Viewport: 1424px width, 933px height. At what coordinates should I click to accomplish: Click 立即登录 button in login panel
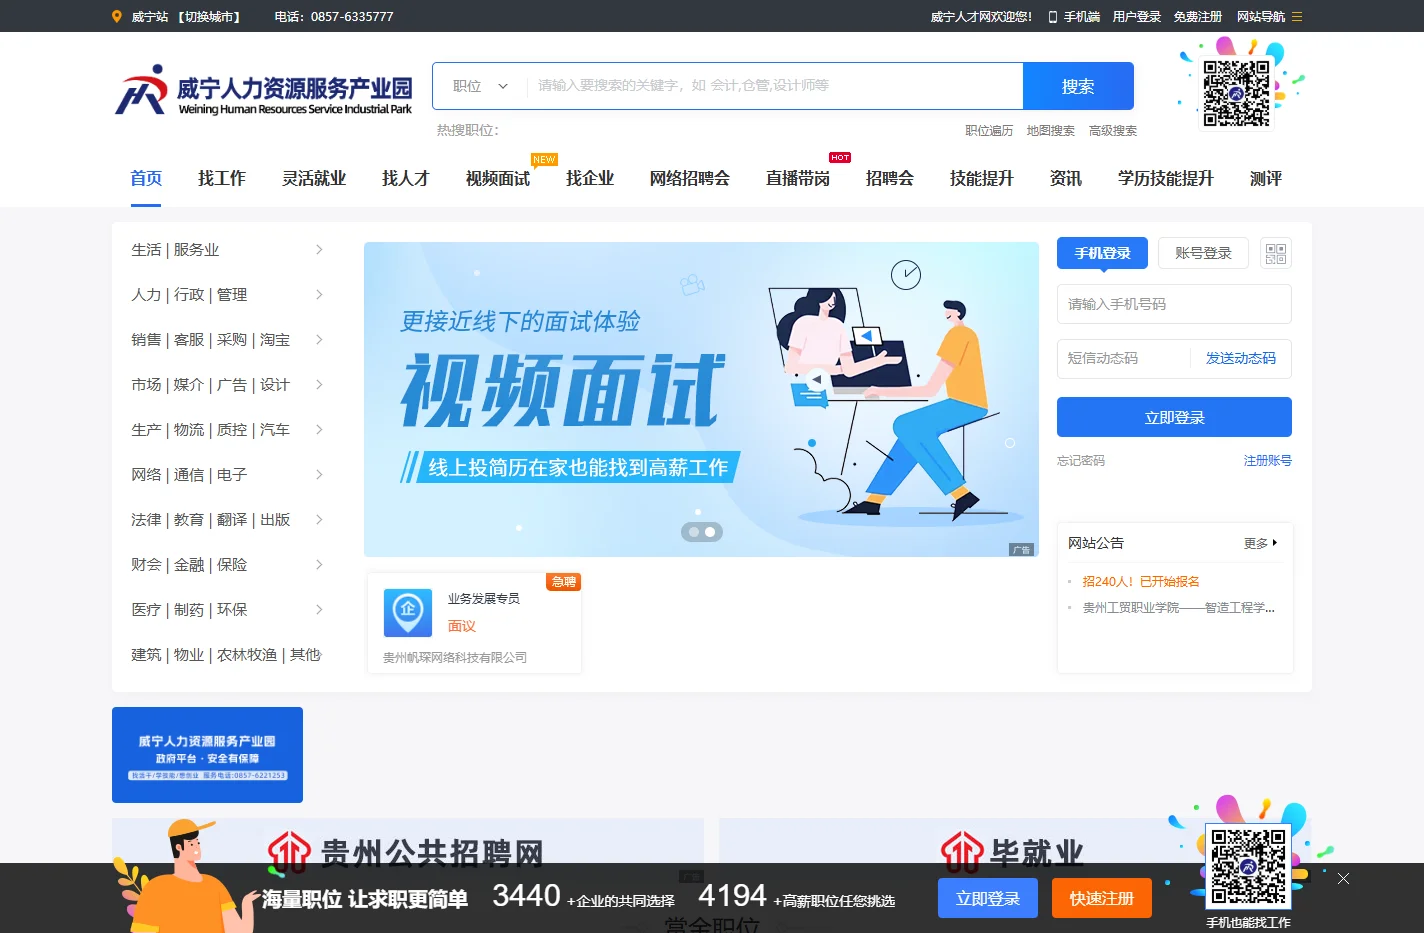1174,417
